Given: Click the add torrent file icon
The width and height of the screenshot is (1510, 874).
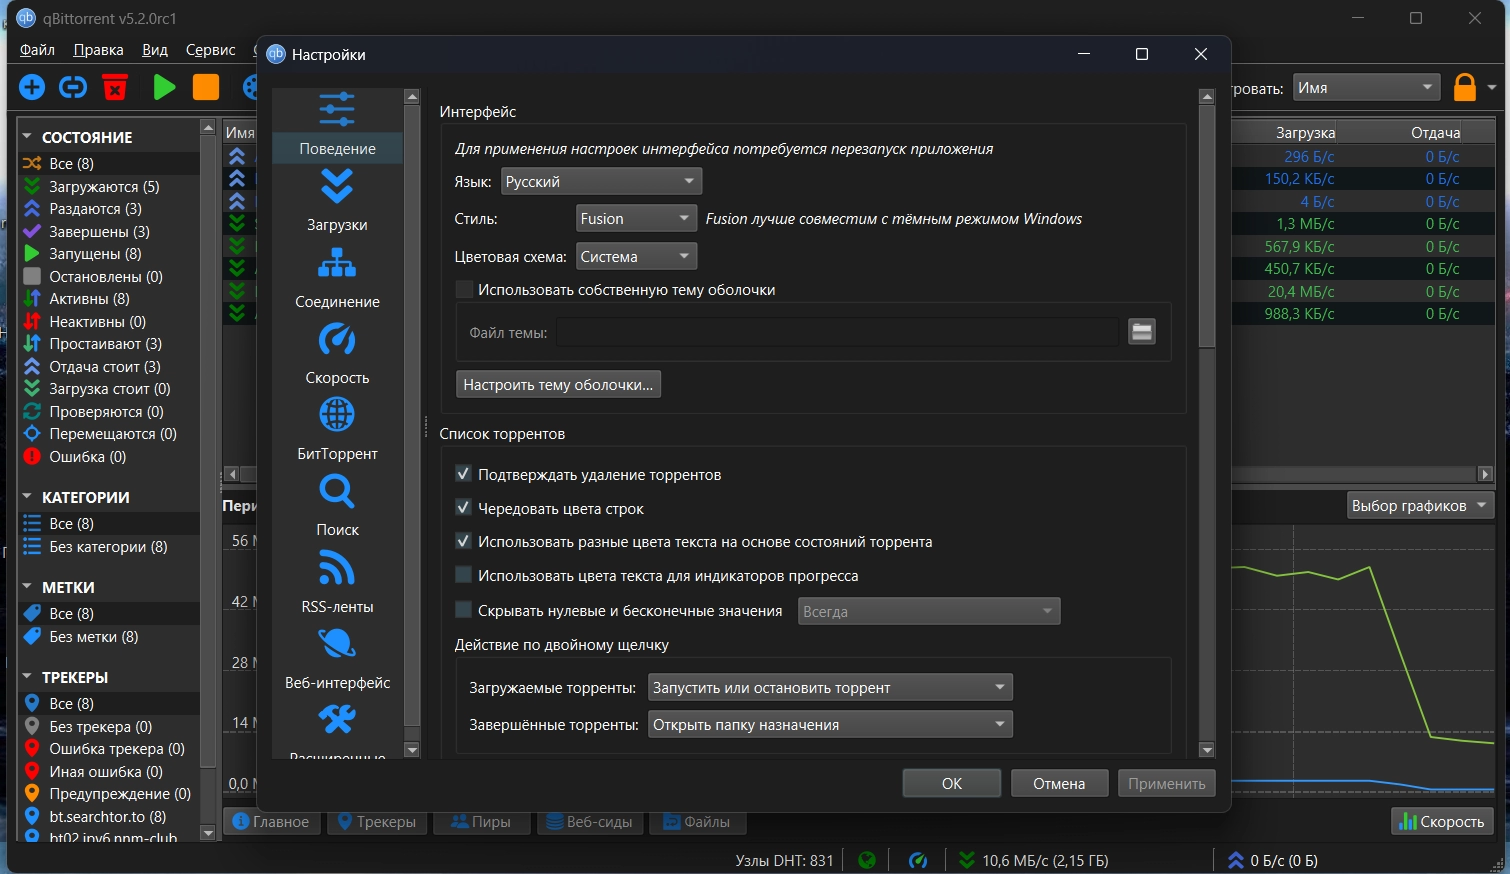Looking at the screenshot, I should (x=32, y=88).
